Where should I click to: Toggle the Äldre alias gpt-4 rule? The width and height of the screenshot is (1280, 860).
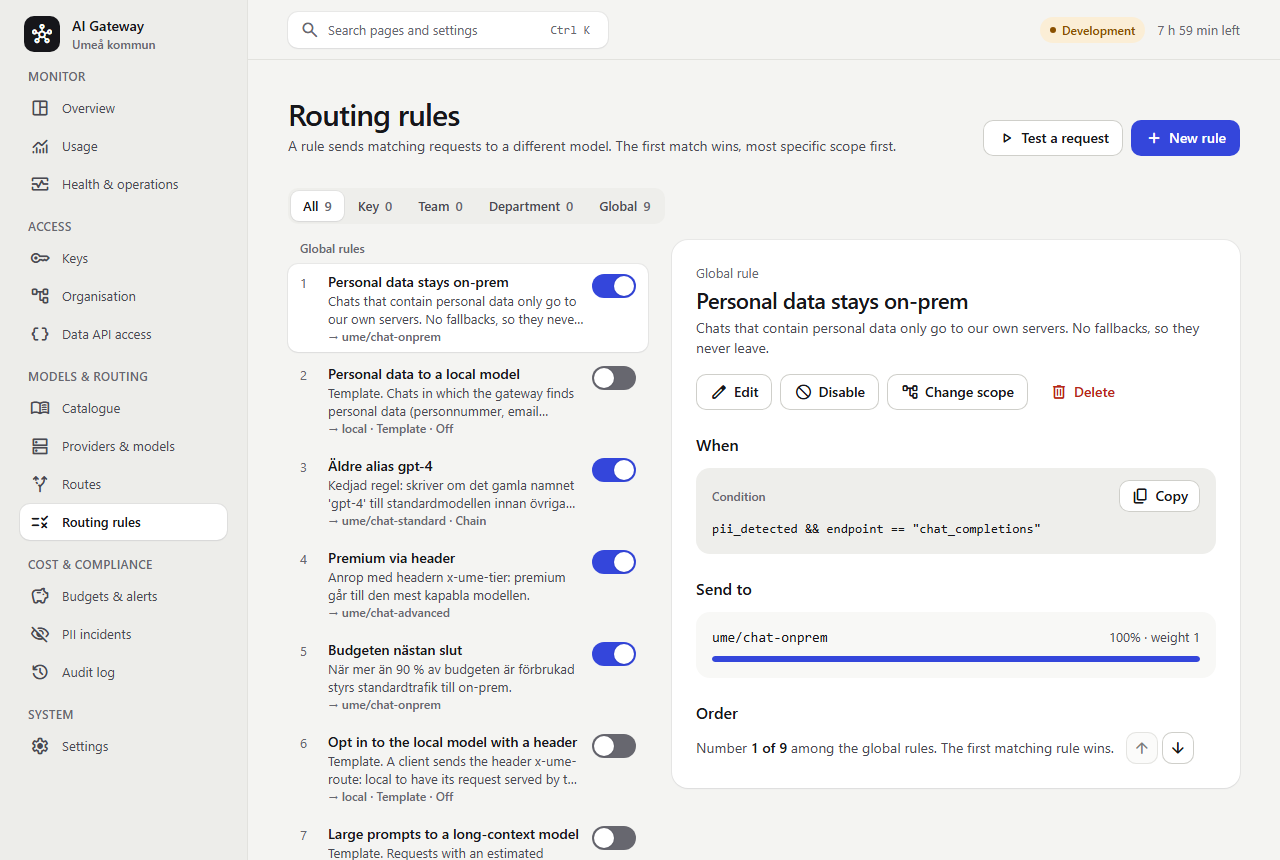tap(614, 470)
